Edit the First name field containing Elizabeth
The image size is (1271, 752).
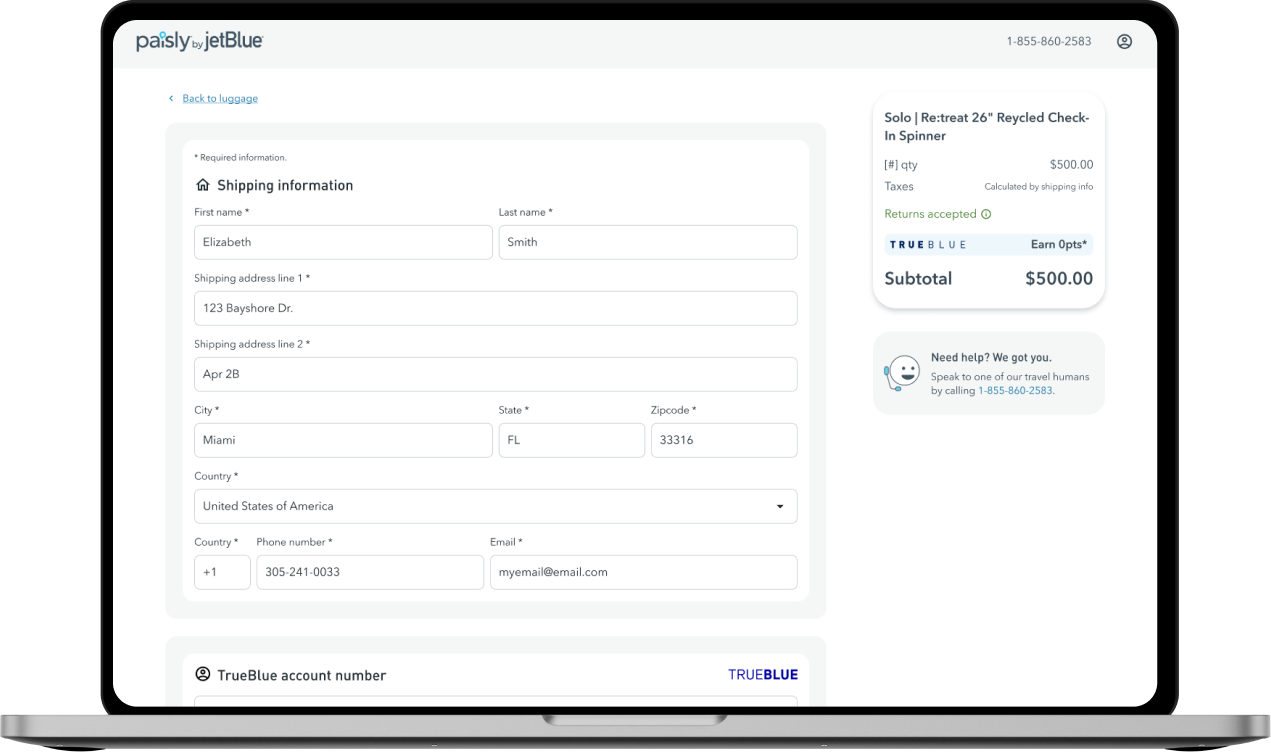(x=343, y=242)
